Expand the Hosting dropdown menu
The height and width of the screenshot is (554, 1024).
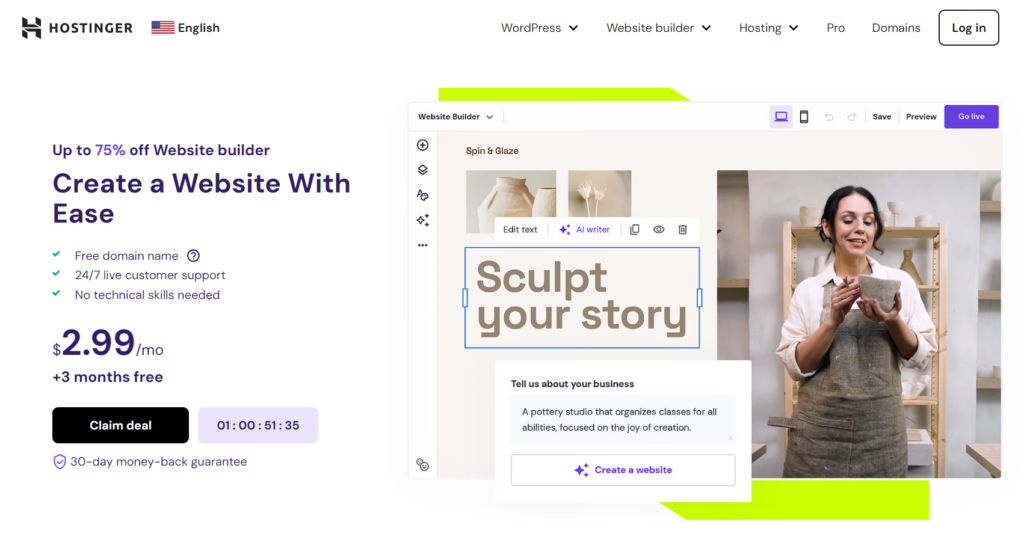[x=769, y=28]
